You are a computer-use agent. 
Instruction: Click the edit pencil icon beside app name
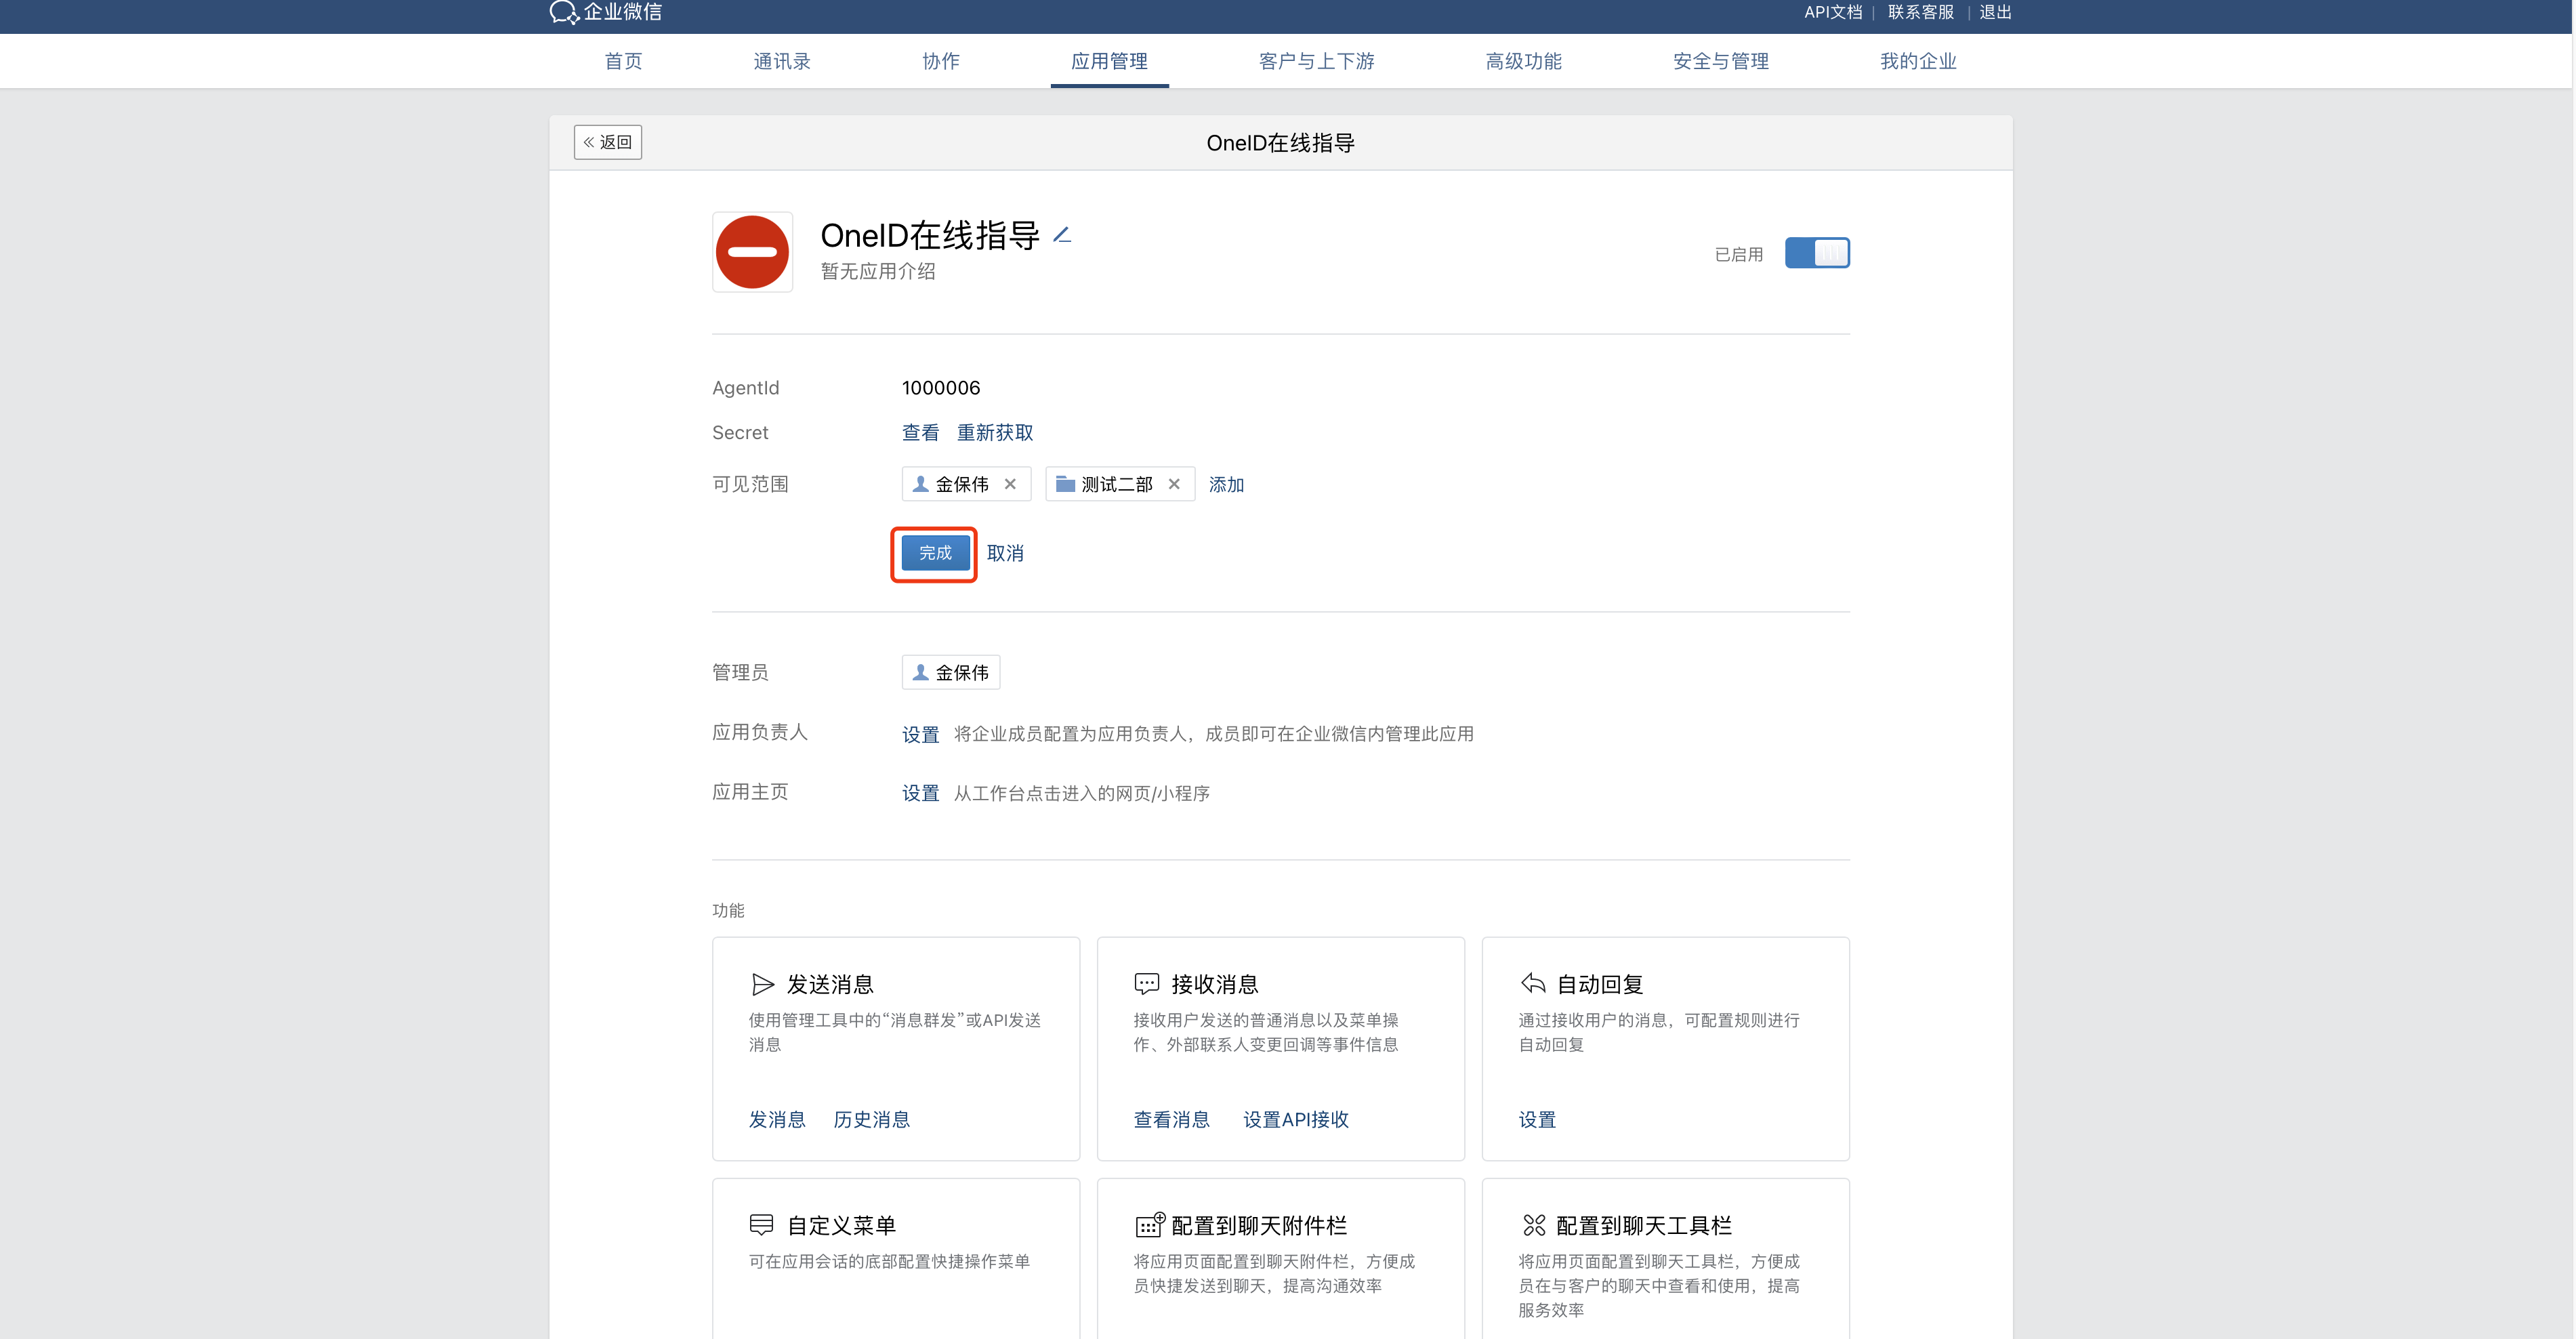[1062, 235]
